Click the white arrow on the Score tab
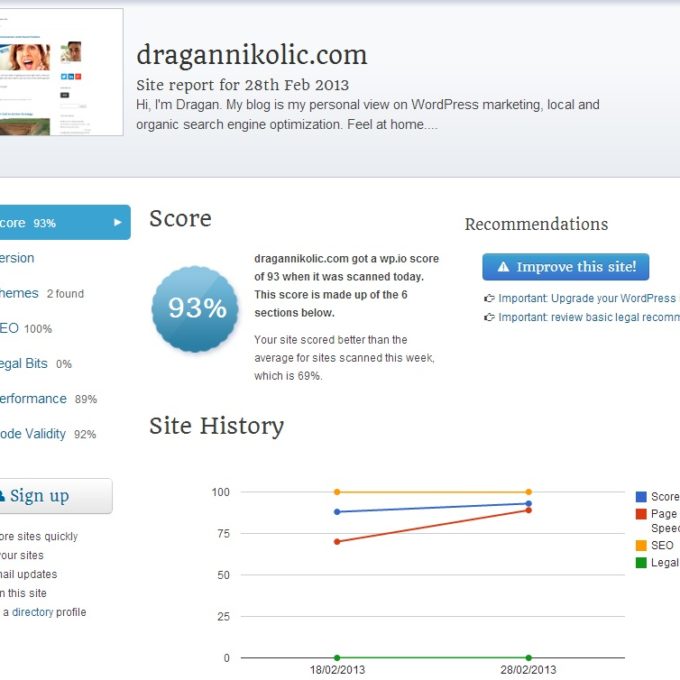This screenshot has width=680, height=680. (117, 223)
